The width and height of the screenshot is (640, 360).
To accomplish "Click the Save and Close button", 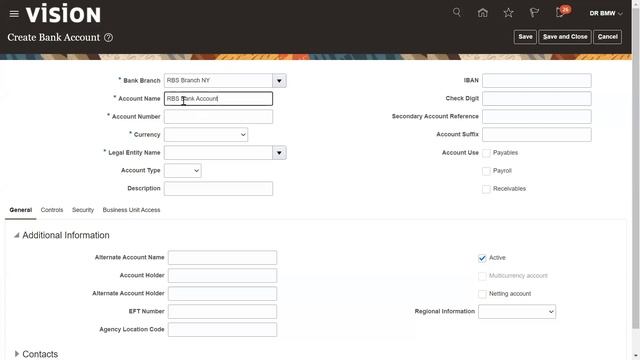I will [x=565, y=37].
